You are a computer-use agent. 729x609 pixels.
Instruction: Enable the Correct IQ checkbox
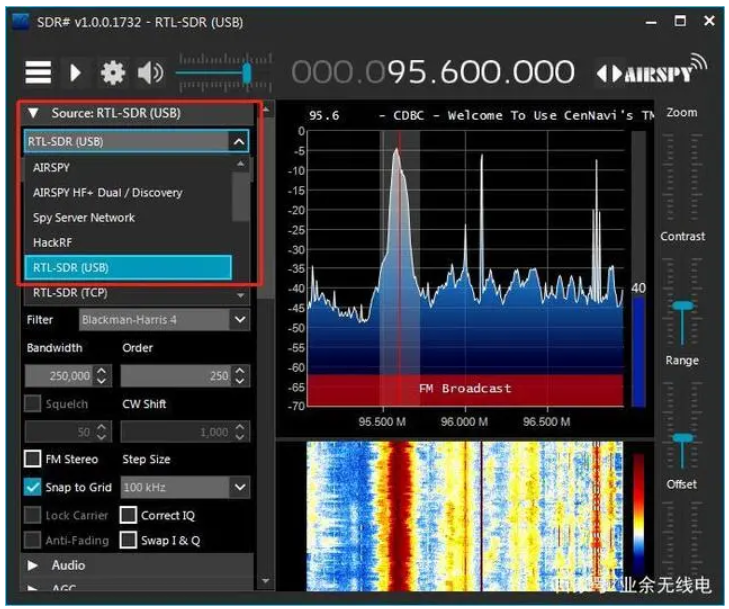point(128,515)
